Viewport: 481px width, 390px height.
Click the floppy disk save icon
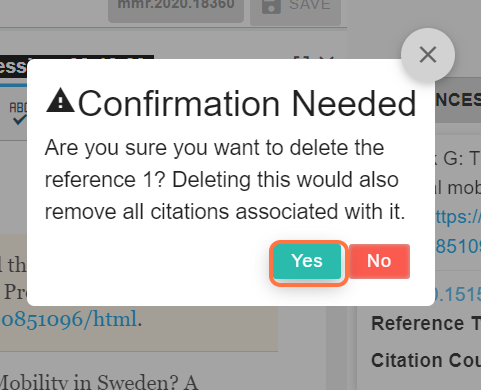[x=271, y=6]
